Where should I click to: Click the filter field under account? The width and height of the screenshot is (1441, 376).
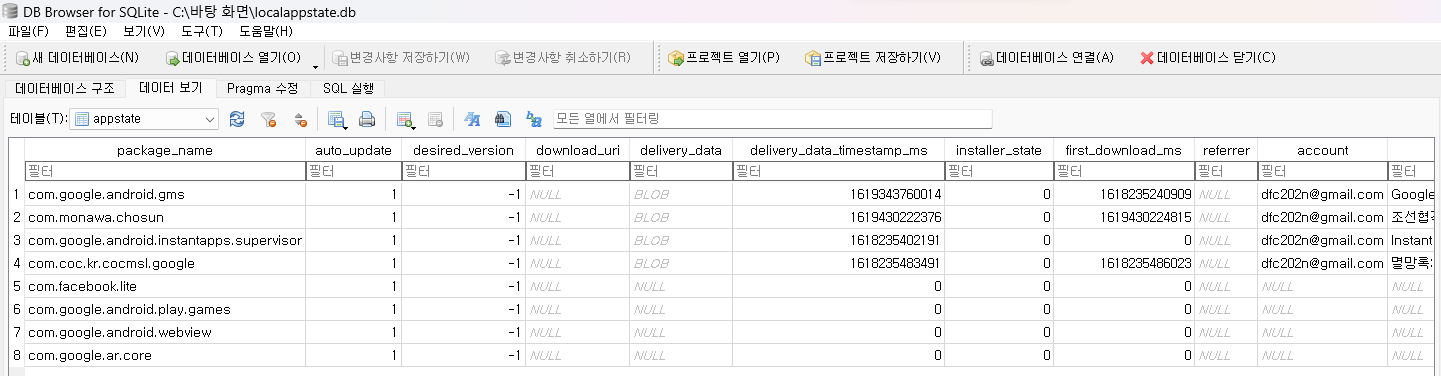1322,171
